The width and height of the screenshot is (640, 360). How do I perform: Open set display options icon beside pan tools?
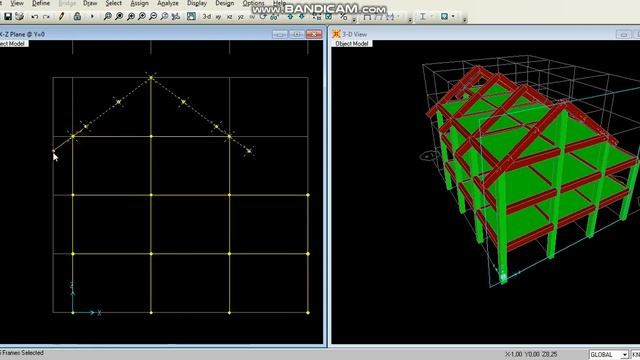pos(191,16)
